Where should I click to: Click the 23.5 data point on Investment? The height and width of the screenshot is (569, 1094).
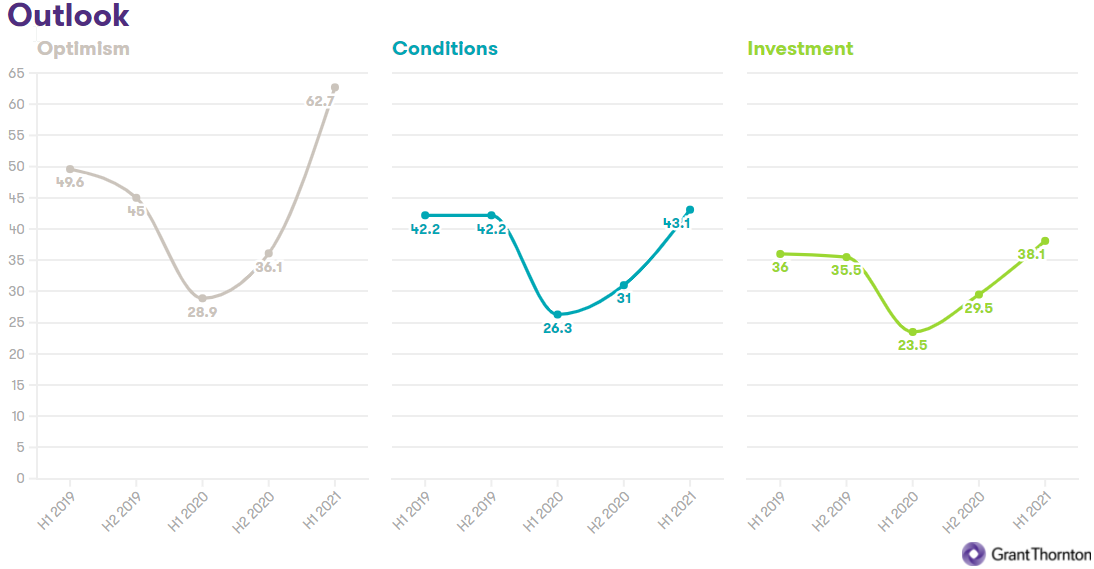912,332
